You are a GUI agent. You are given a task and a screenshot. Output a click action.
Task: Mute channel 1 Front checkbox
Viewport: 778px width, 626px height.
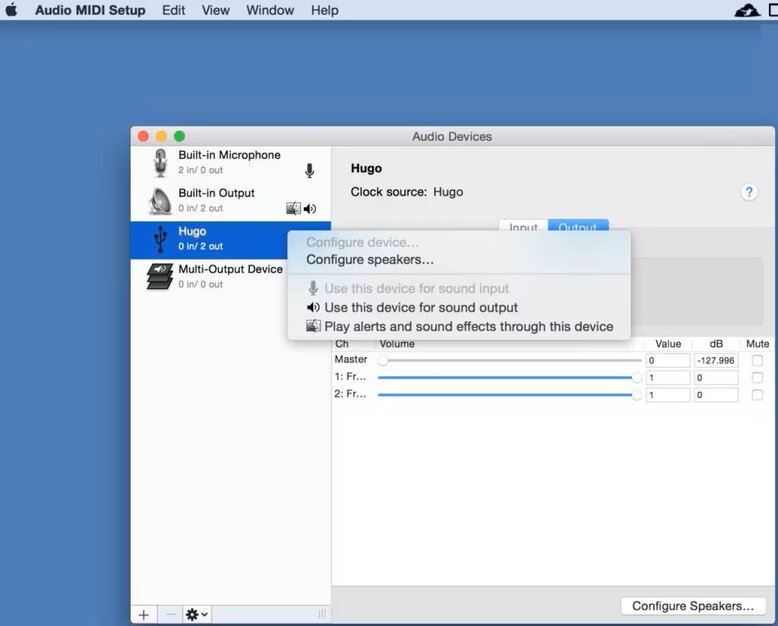[757, 378]
